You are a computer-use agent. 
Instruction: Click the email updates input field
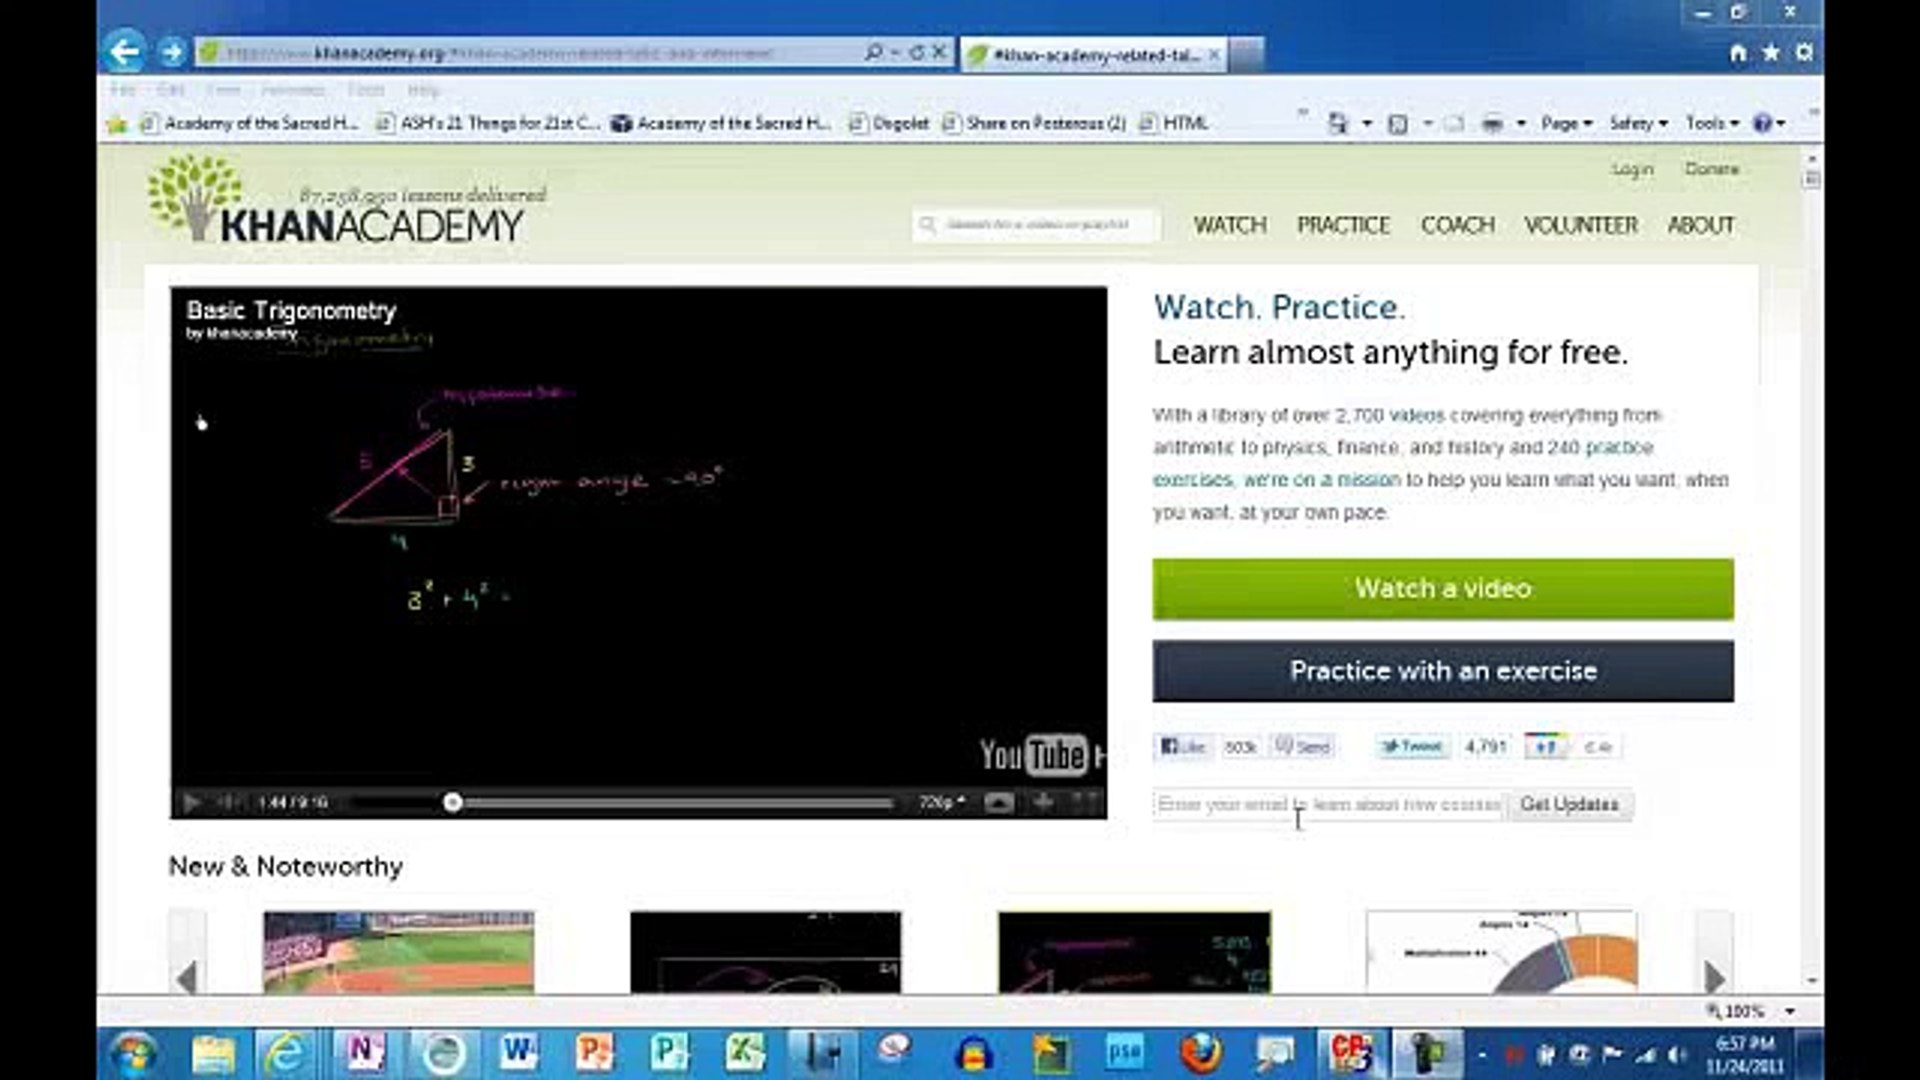(x=1327, y=805)
